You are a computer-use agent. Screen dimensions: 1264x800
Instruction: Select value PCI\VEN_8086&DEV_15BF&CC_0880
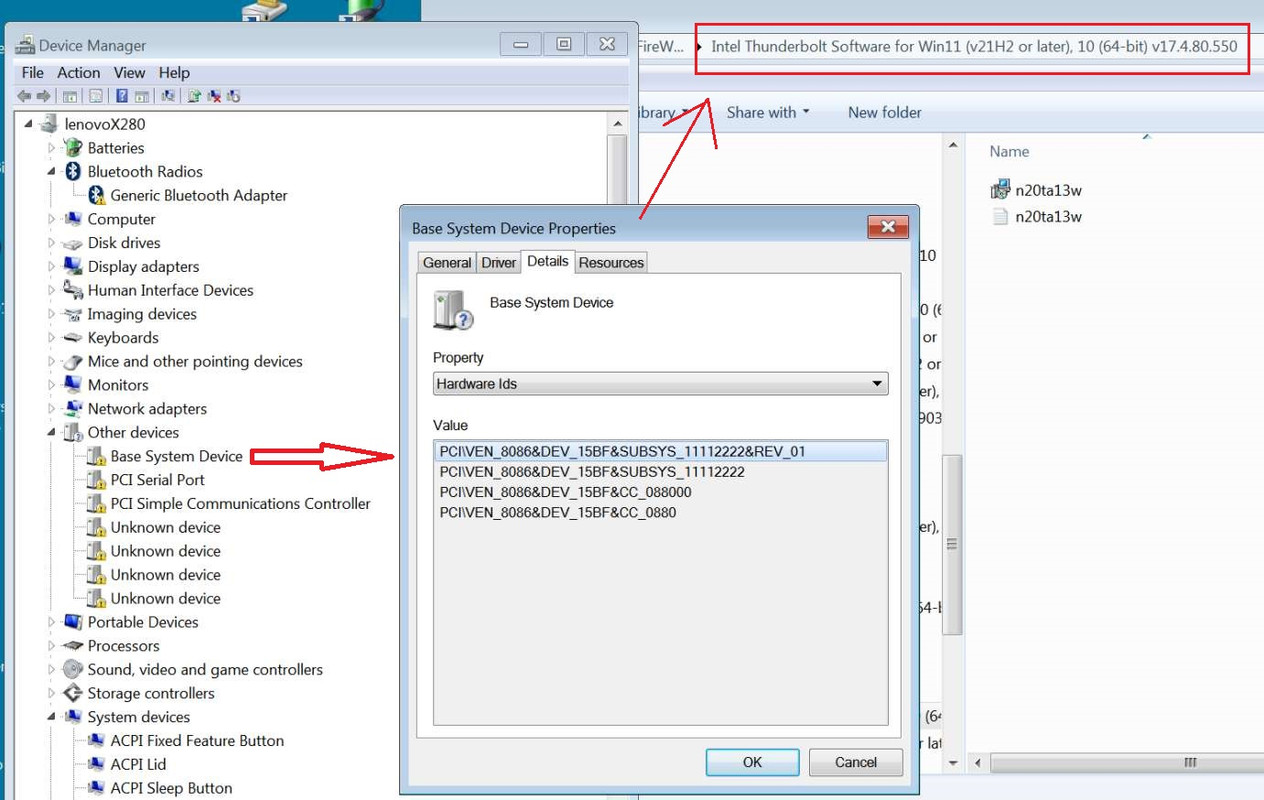[x=558, y=513]
